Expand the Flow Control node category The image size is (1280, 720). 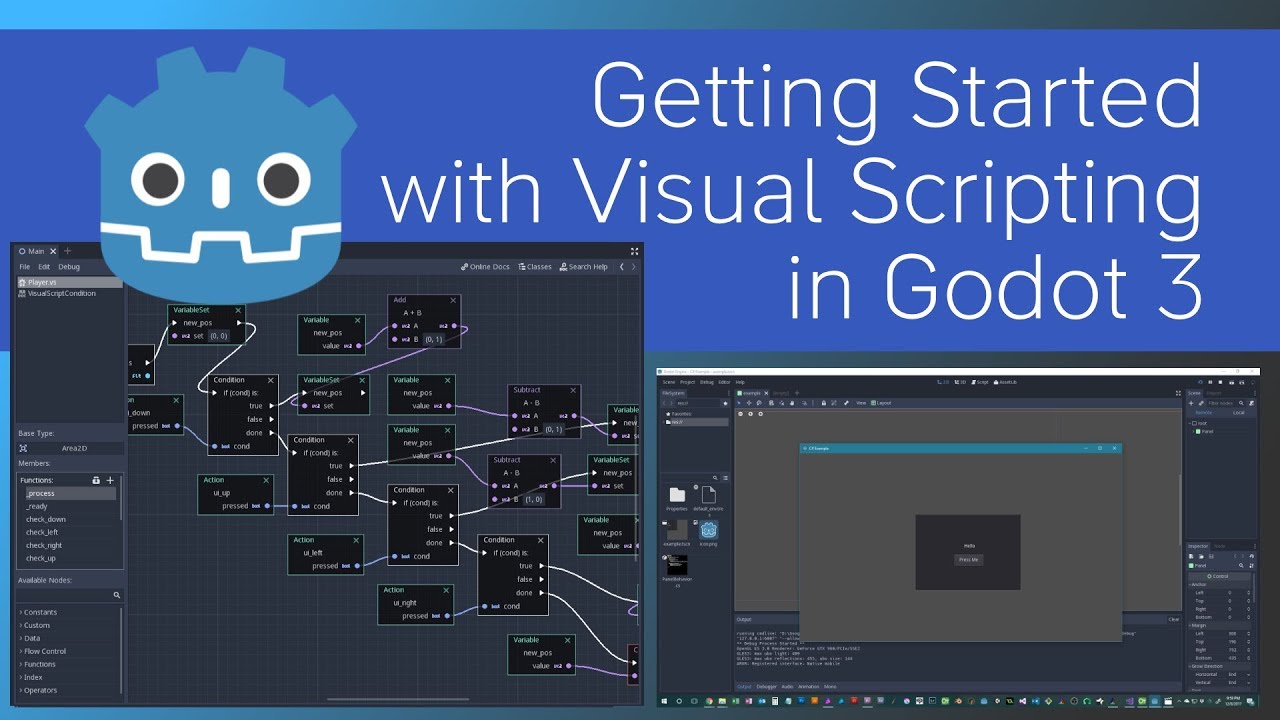pos(45,650)
